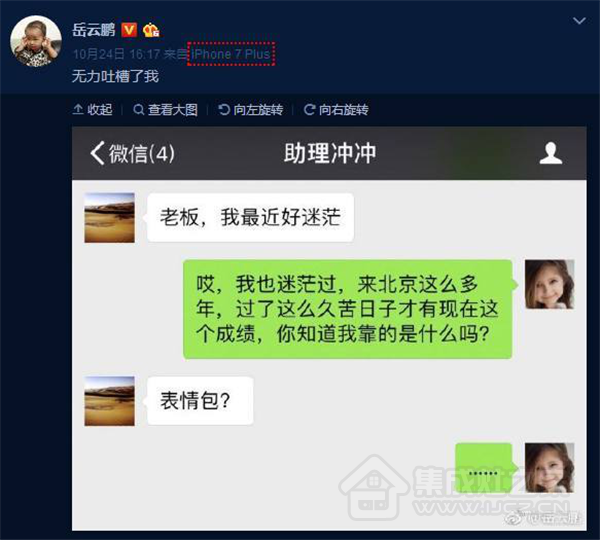Rotate image left with 向左旋转
The width and height of the screenshot is (600, 540).
[x=251, y=110]
